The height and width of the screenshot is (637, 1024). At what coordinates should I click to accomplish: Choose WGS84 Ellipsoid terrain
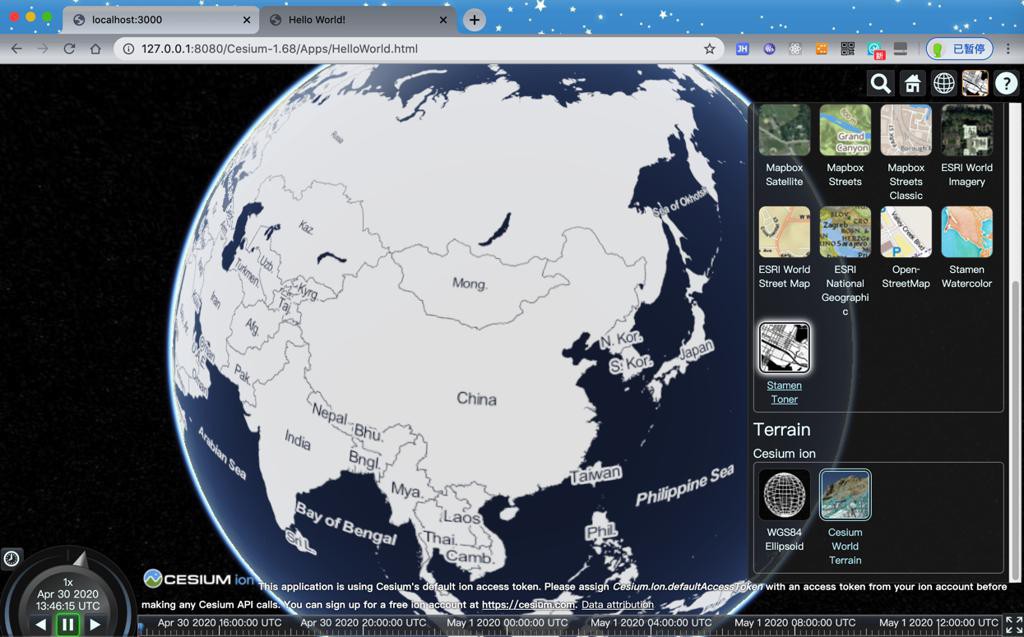(x=784, y=495)
